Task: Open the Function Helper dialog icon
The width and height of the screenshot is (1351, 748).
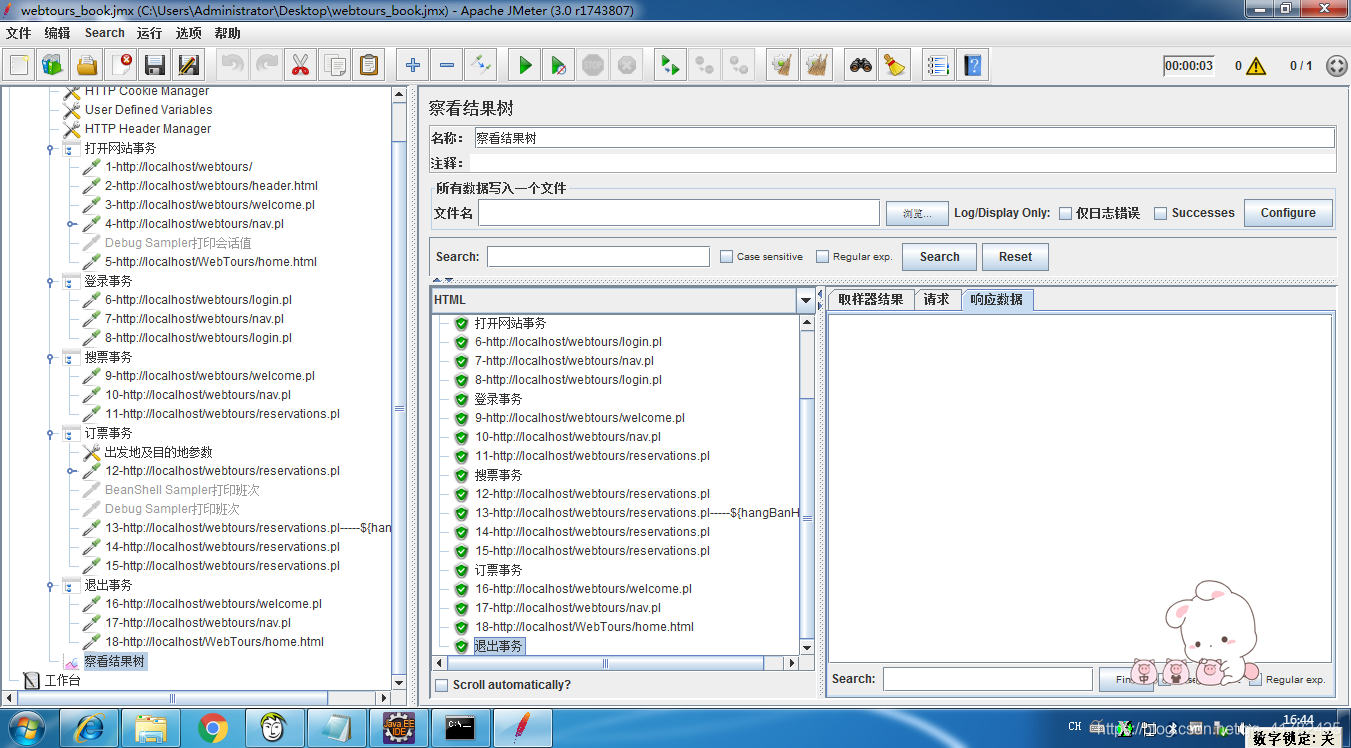Action: click(937, 66)
